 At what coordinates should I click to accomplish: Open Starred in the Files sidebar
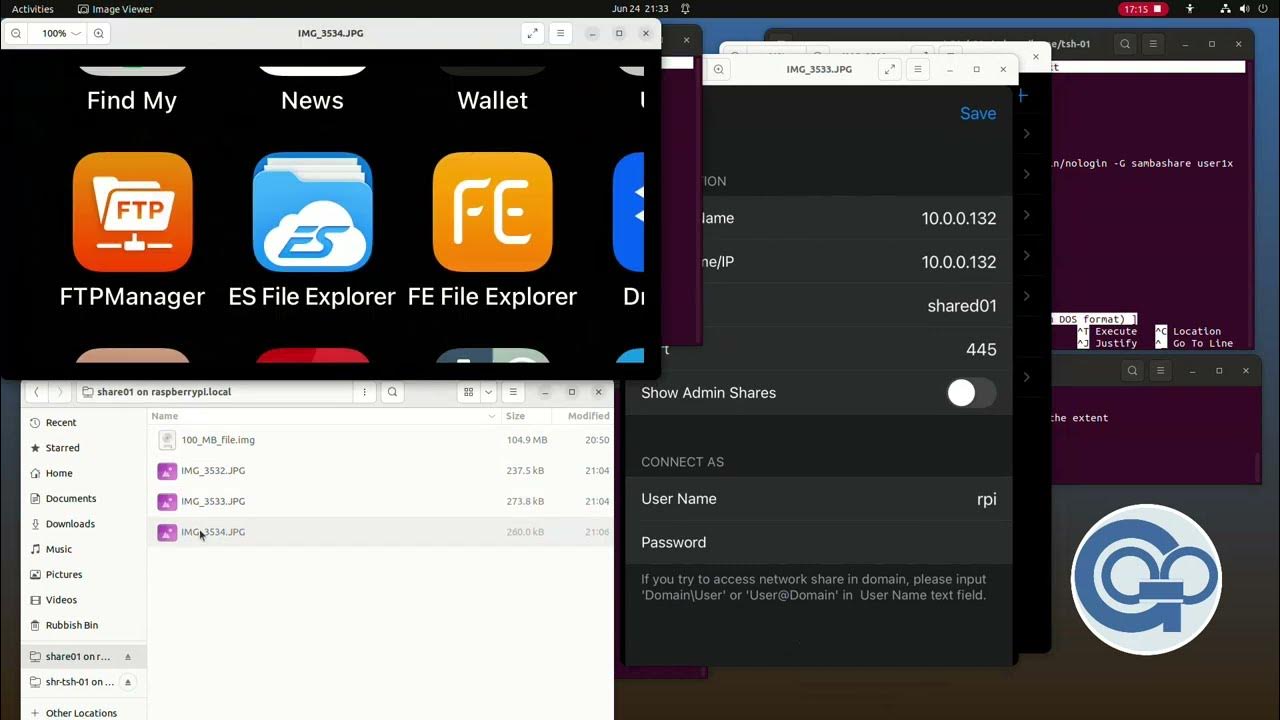[x=84, y=448]
